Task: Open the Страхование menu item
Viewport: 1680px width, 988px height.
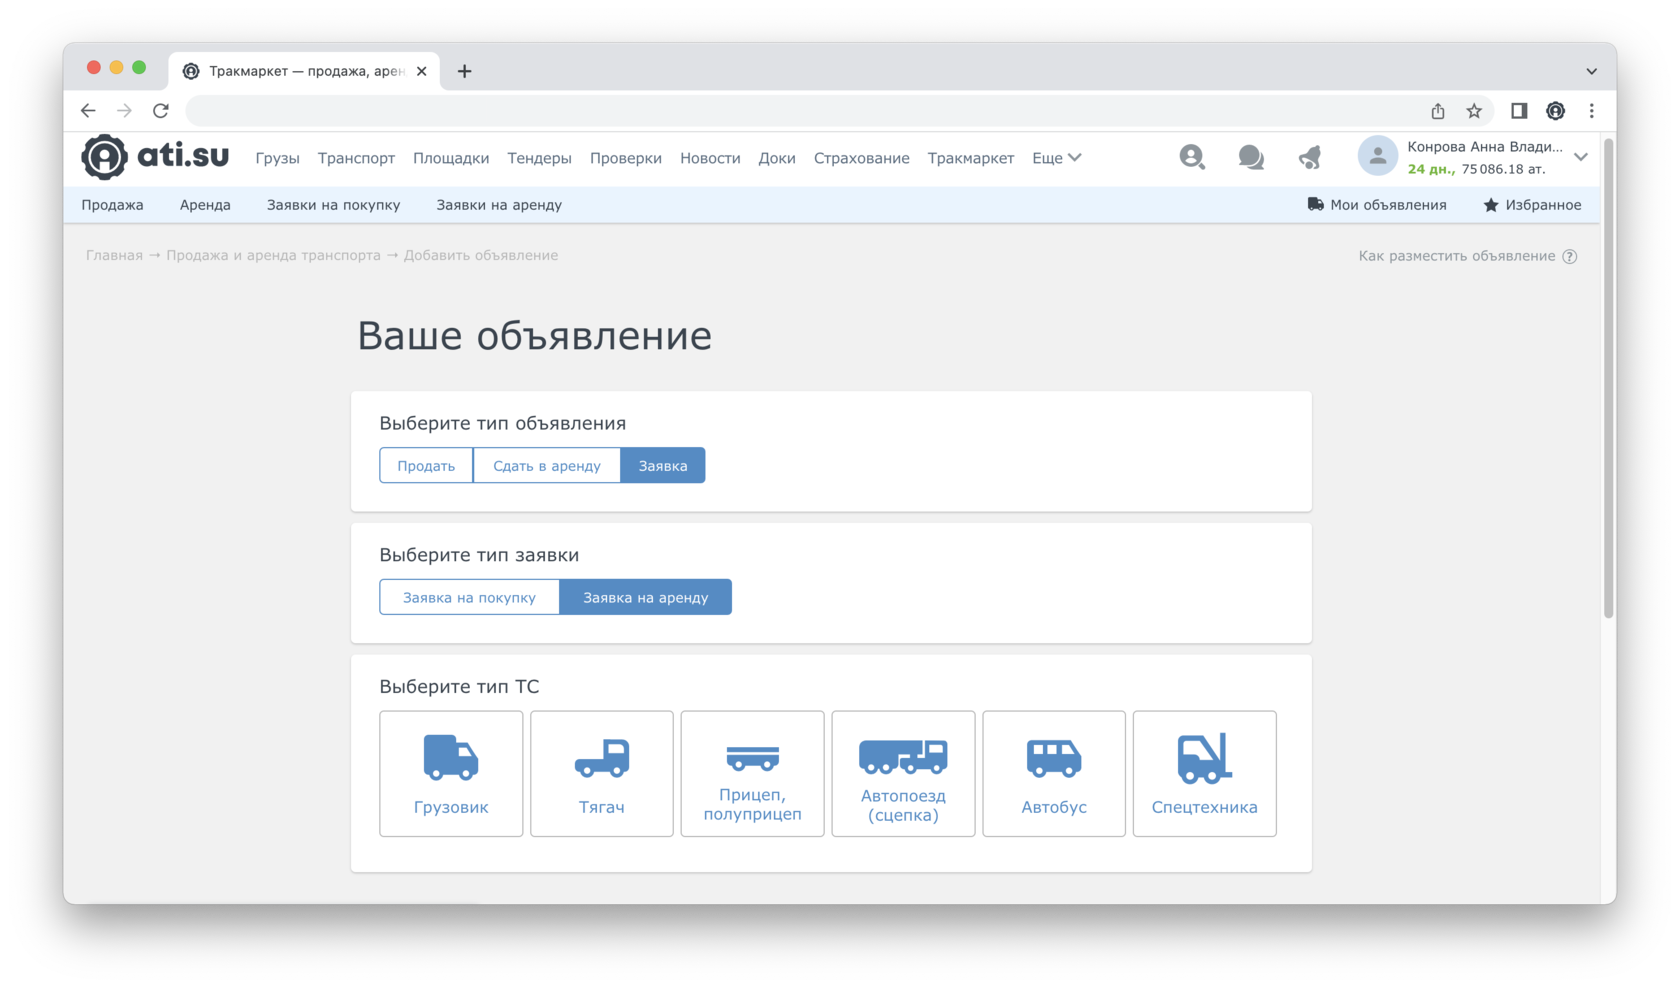Action: pyautogui.click(x=861, y=158)
